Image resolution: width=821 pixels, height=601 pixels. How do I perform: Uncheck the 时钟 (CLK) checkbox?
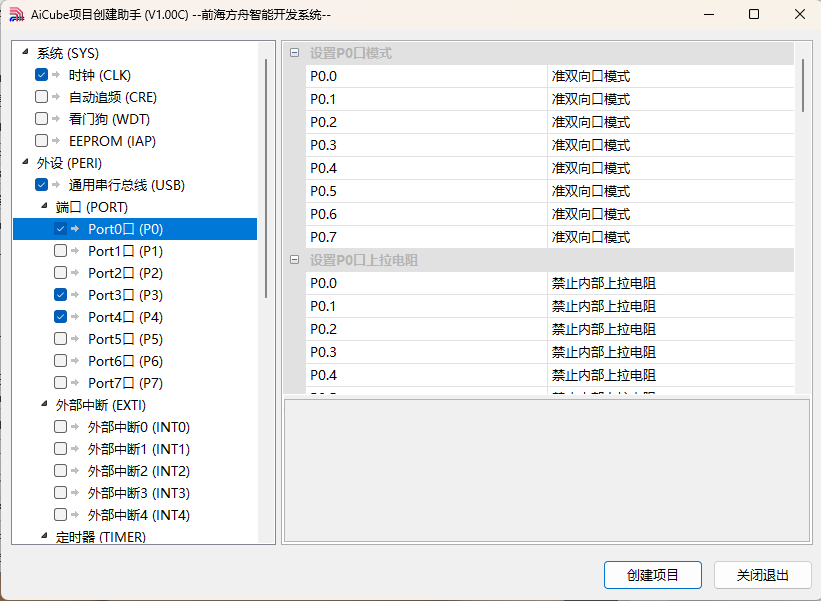41,75
